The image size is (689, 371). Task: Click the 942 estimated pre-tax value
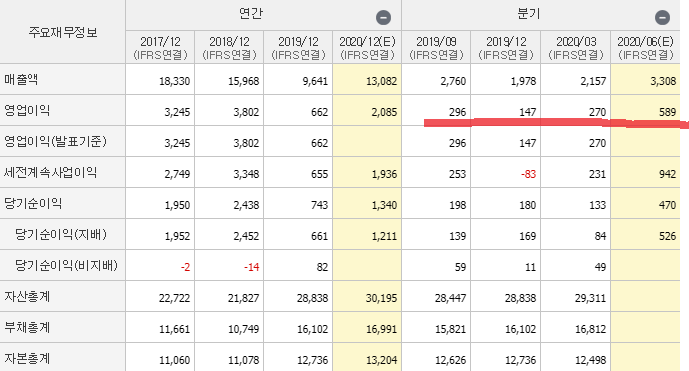point(667,174)
